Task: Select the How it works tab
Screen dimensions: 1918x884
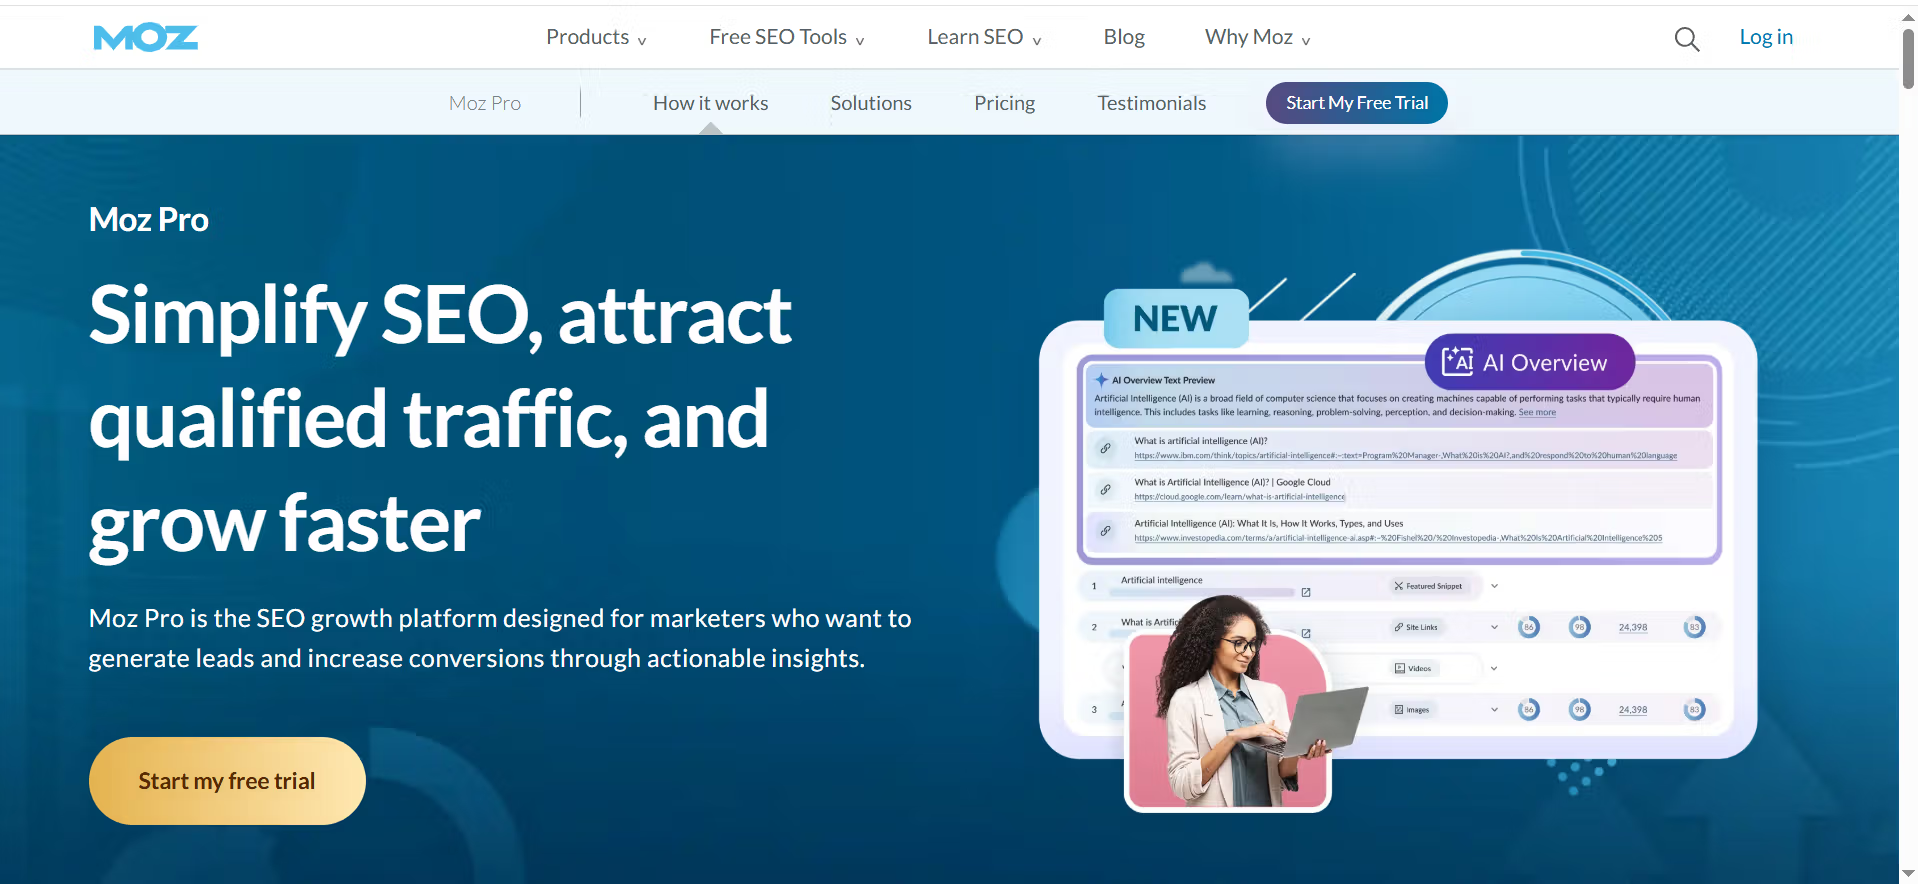Action: [710, 103]
